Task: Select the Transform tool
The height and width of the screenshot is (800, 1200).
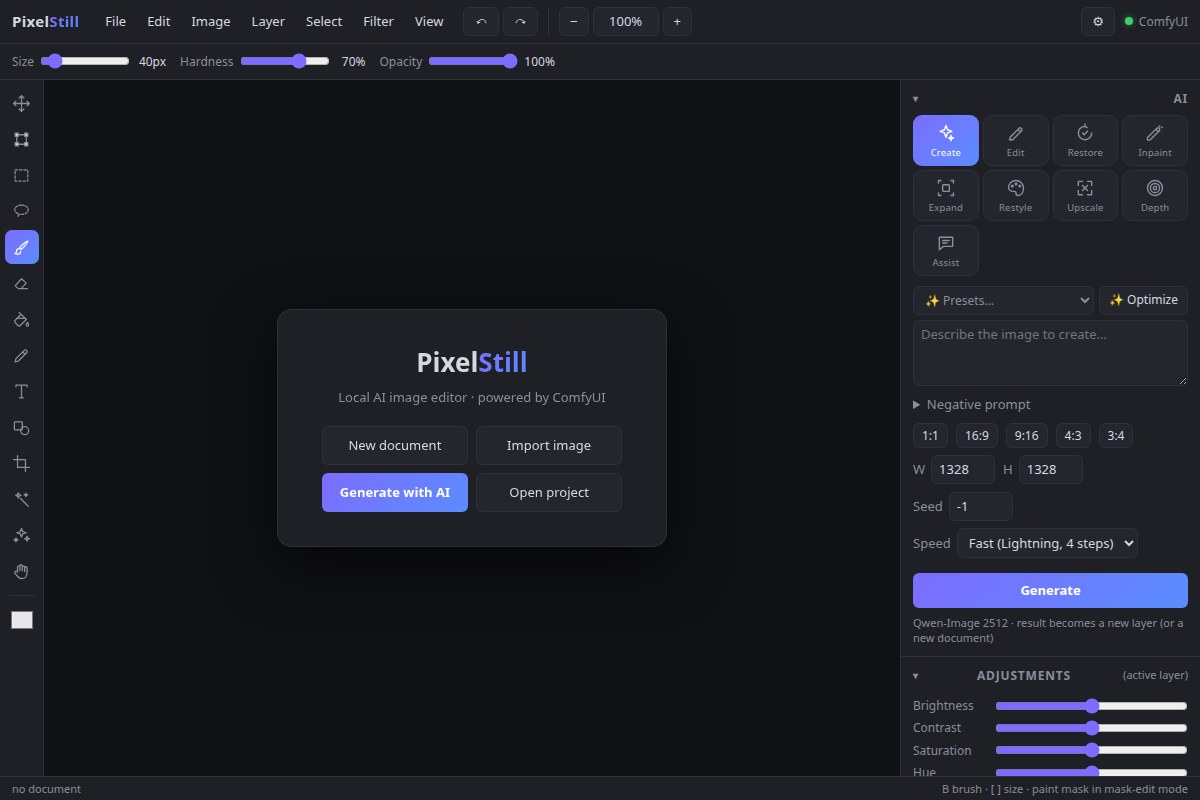Action: [21, 139]
